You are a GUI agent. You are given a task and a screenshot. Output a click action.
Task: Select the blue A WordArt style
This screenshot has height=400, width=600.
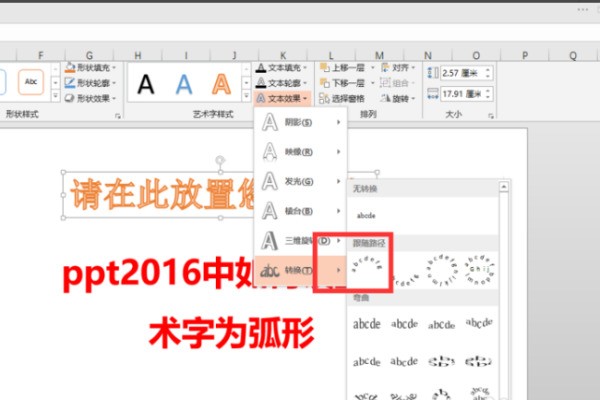point(184,84)
